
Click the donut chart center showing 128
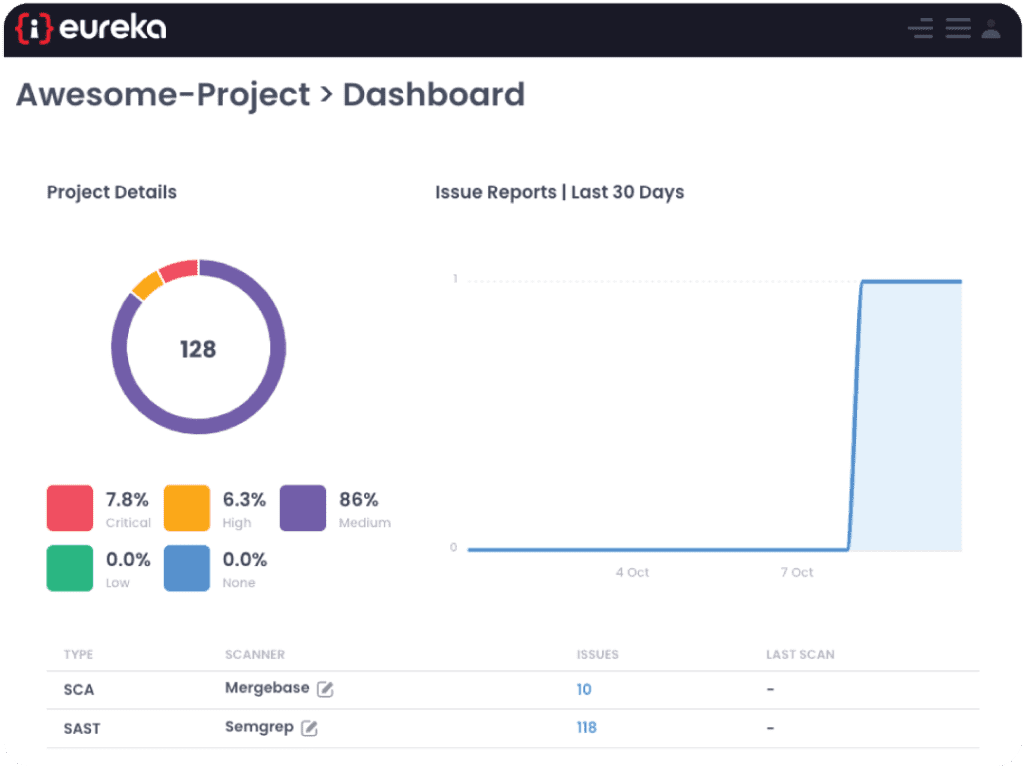pyautogui.click(x=198, y=349)
